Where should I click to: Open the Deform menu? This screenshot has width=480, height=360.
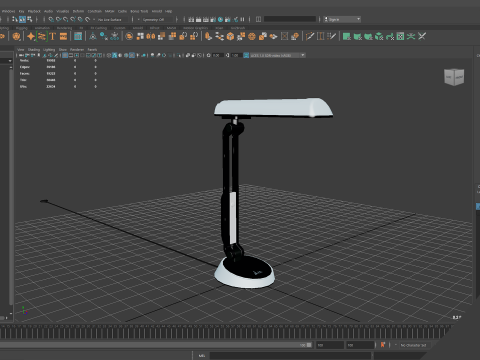coord(78,11)
